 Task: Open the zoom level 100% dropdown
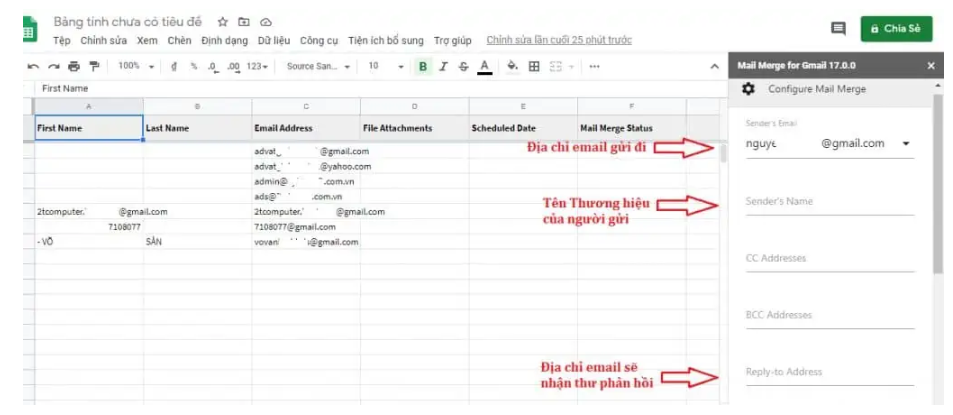point(137,67)
